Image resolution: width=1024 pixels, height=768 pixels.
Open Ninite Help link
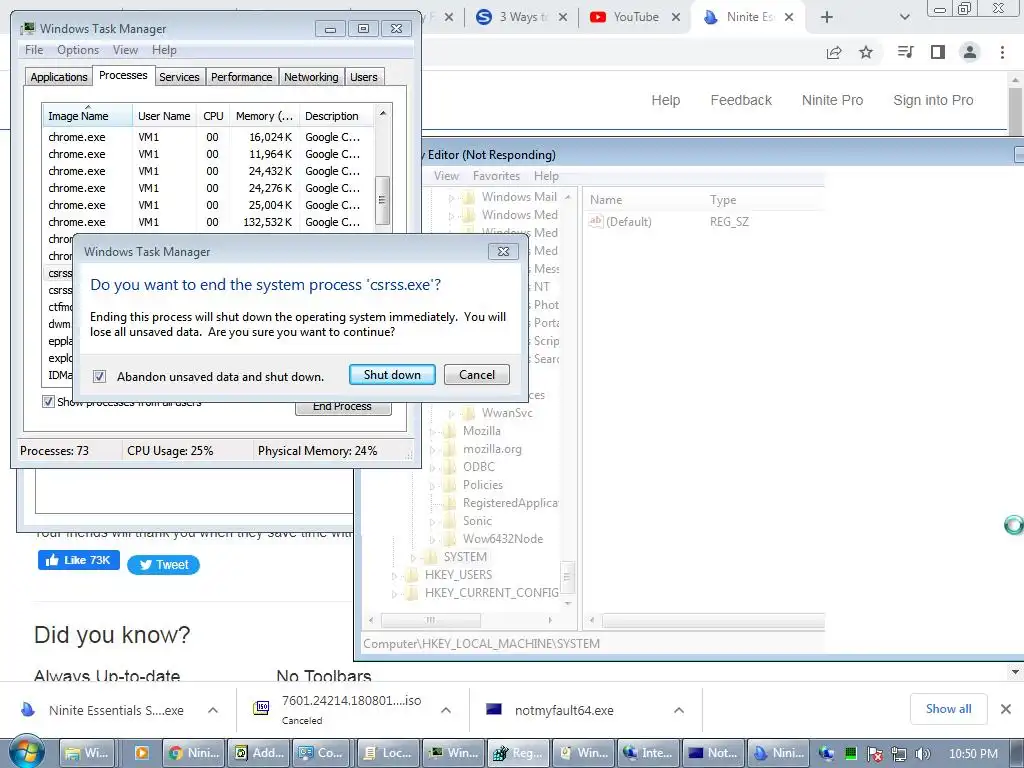pos(665,100)
